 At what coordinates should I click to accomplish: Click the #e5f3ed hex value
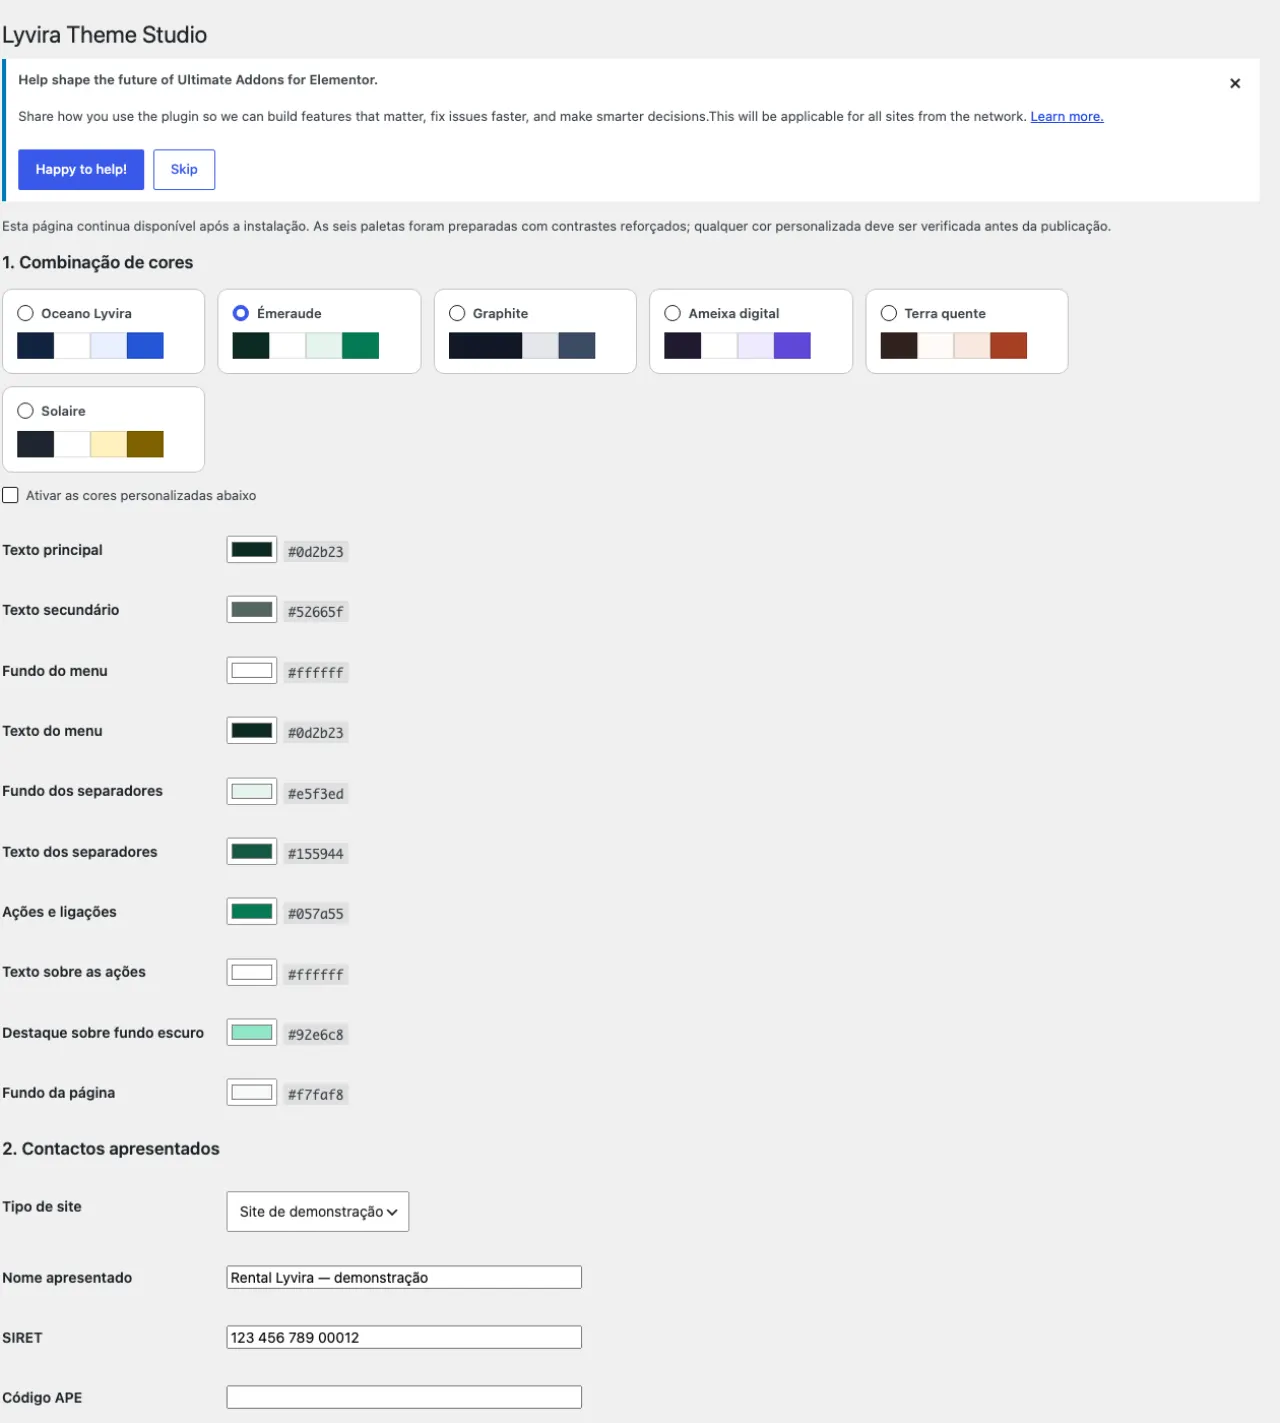pos(316,794)
